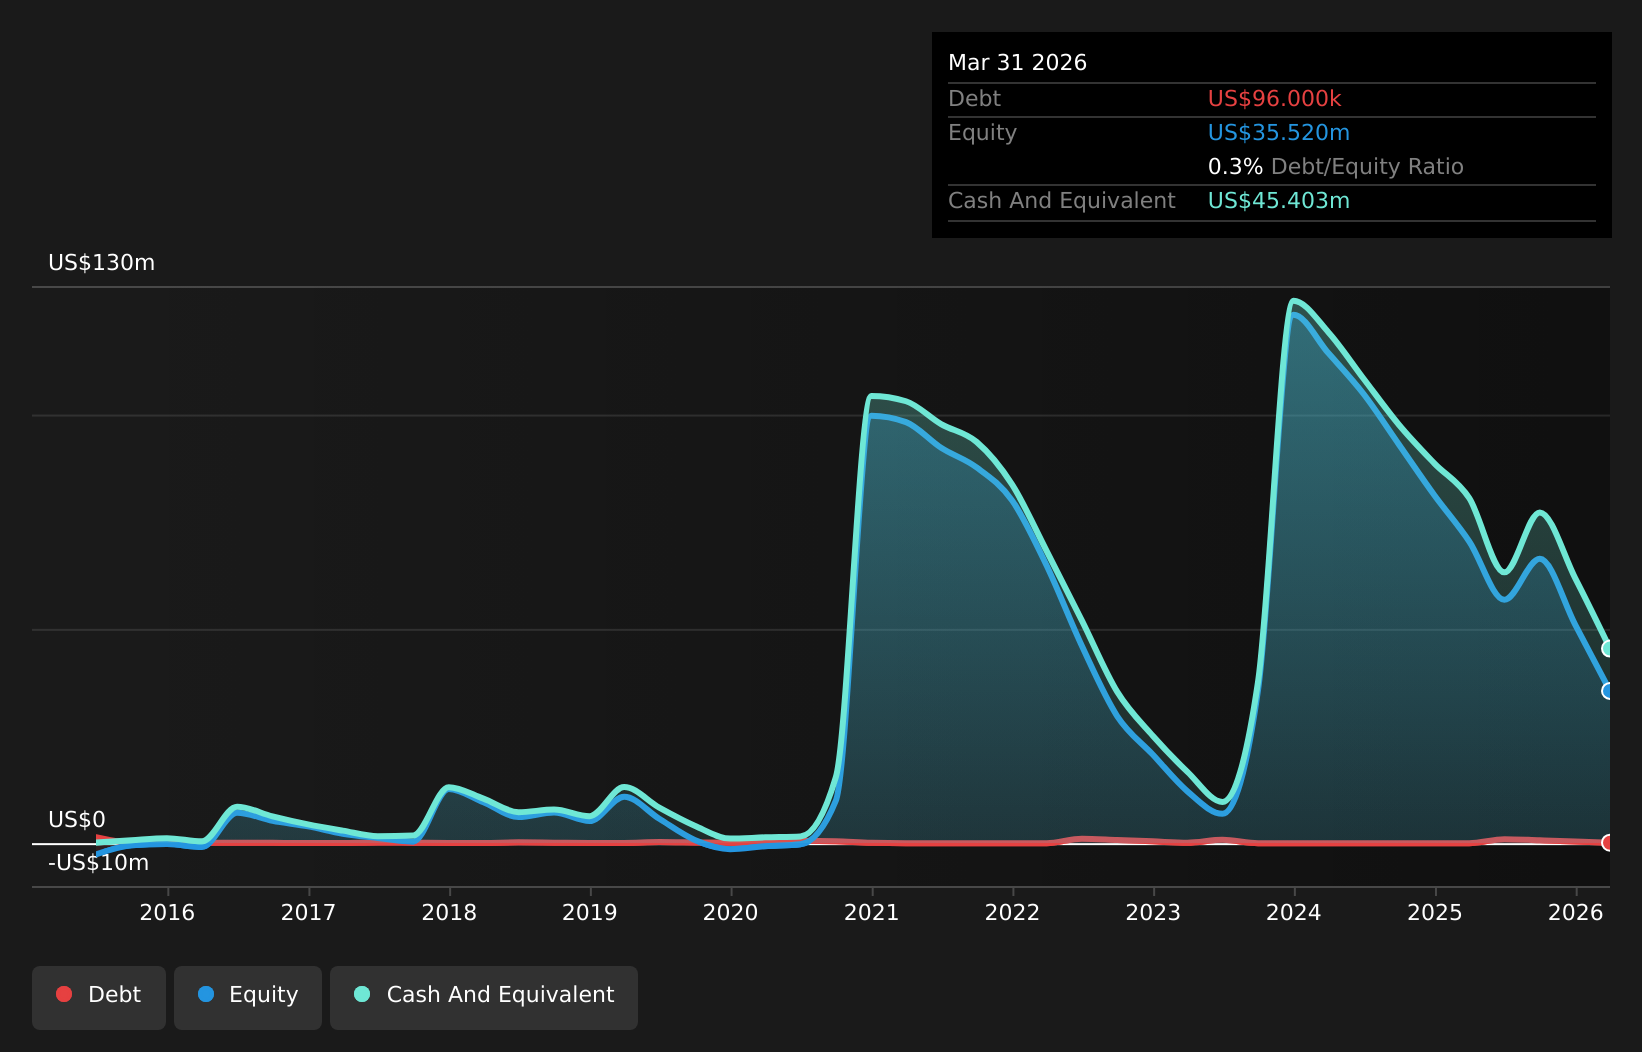Click the 2019 x-axis label

pos(590,912)
